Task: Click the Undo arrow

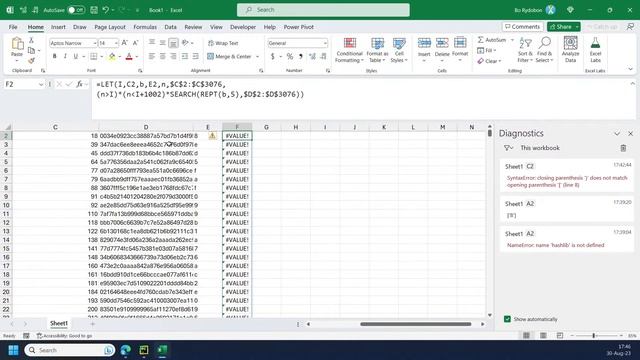Action: [x=106, y=10]
